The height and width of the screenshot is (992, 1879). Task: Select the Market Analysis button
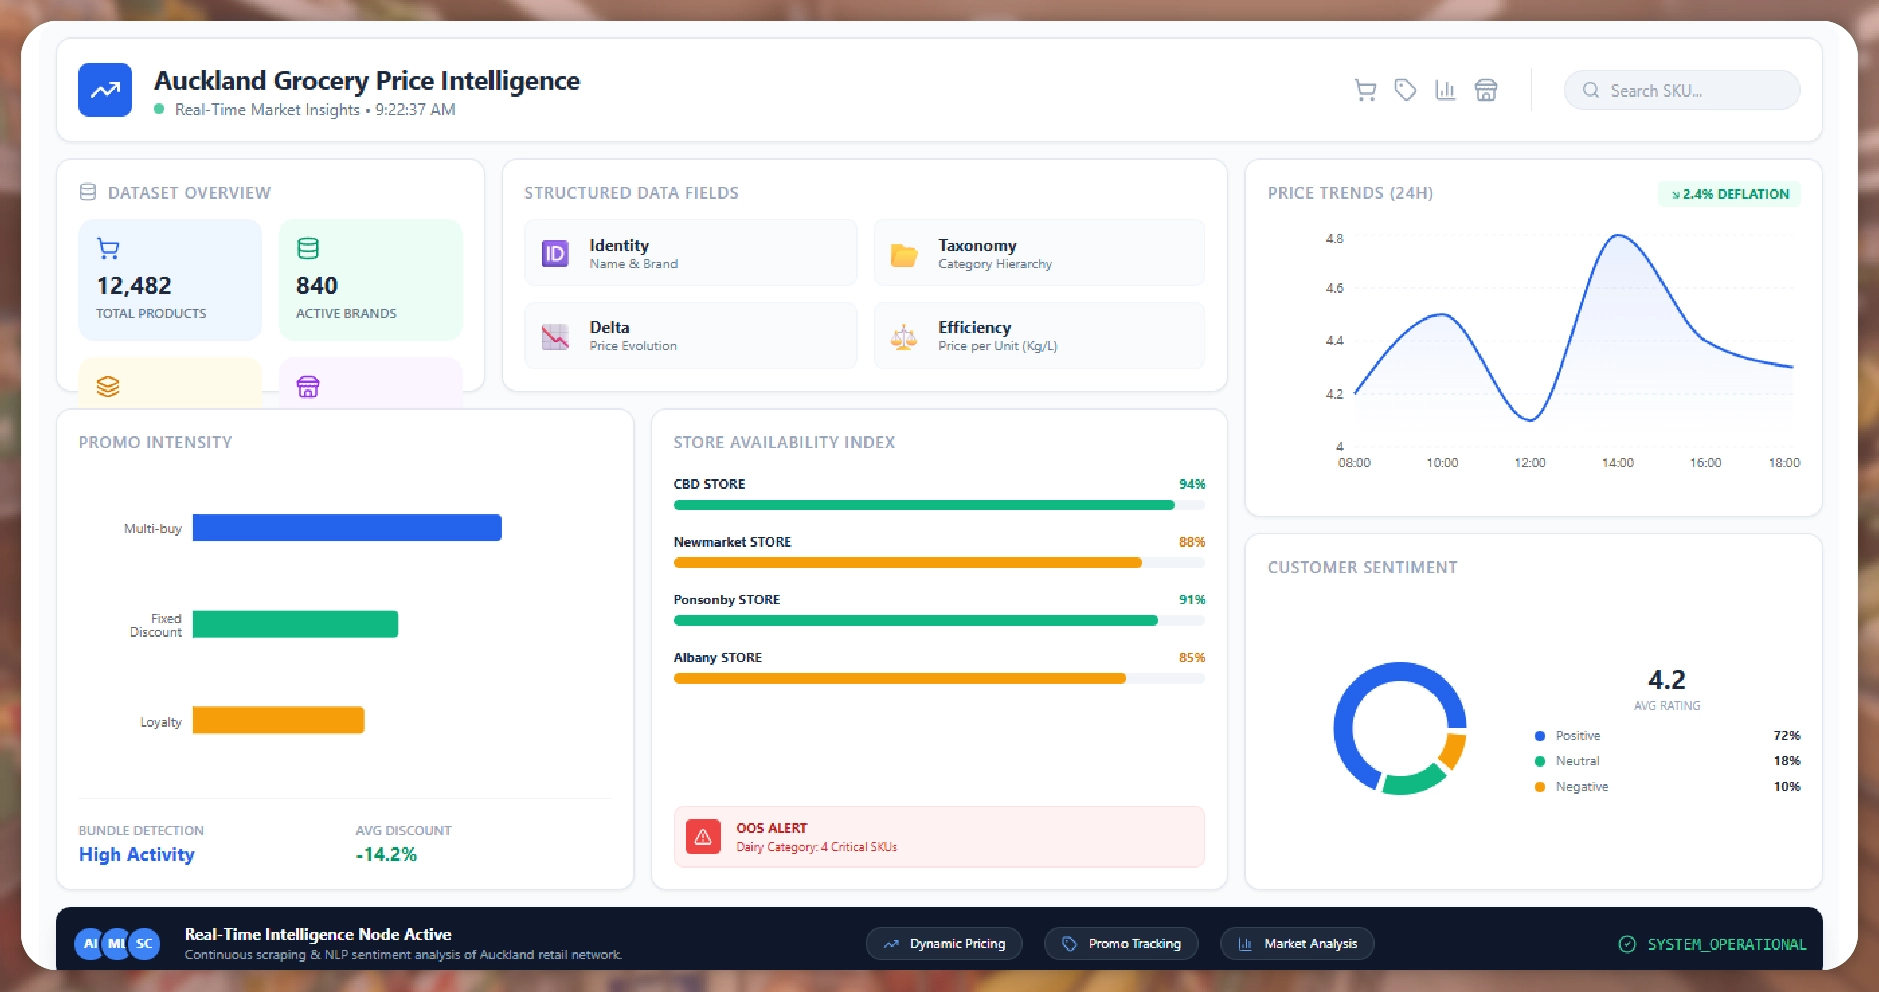tap(1297, 944)
